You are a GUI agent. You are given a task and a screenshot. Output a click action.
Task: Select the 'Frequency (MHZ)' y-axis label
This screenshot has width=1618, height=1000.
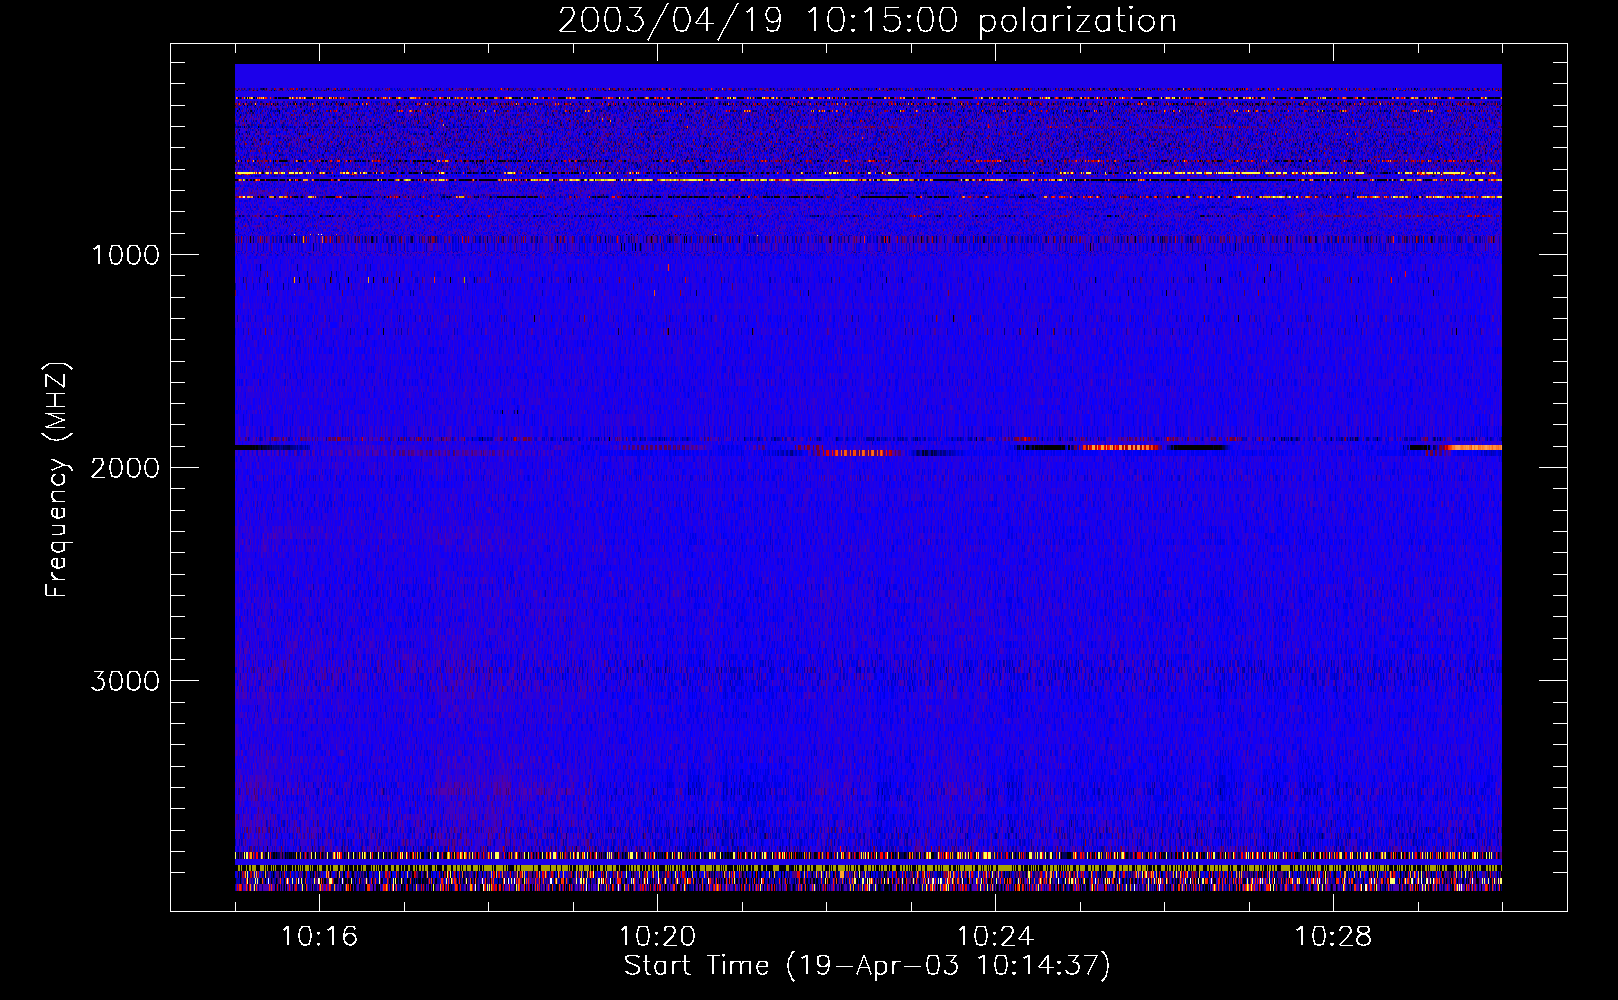pos(57,480)
